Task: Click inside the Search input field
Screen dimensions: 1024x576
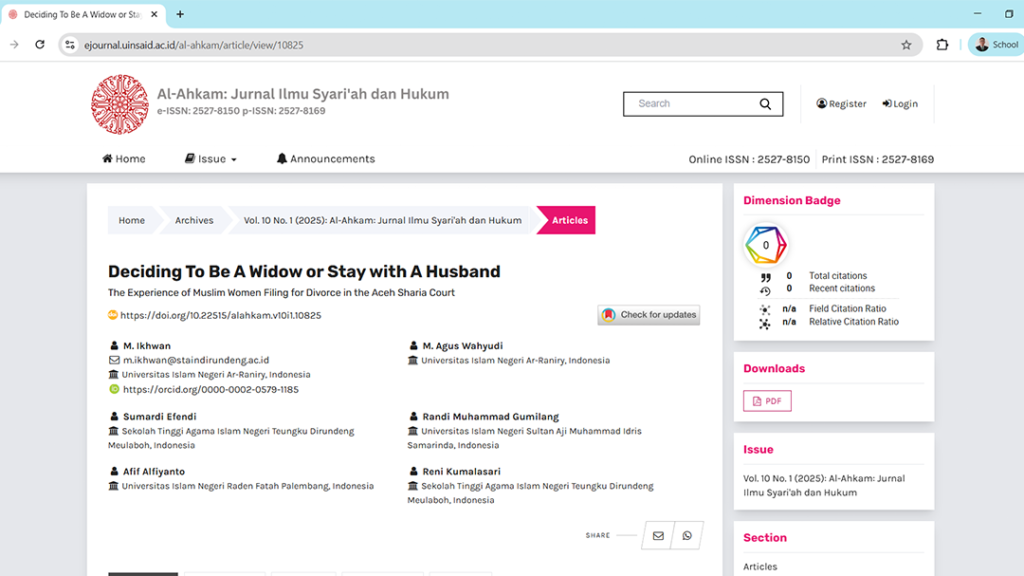Action: click(x=690, y=104)
